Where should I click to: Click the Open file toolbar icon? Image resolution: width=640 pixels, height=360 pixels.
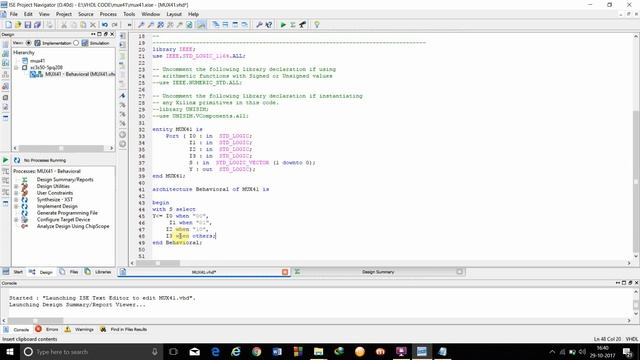click(18, 25)
